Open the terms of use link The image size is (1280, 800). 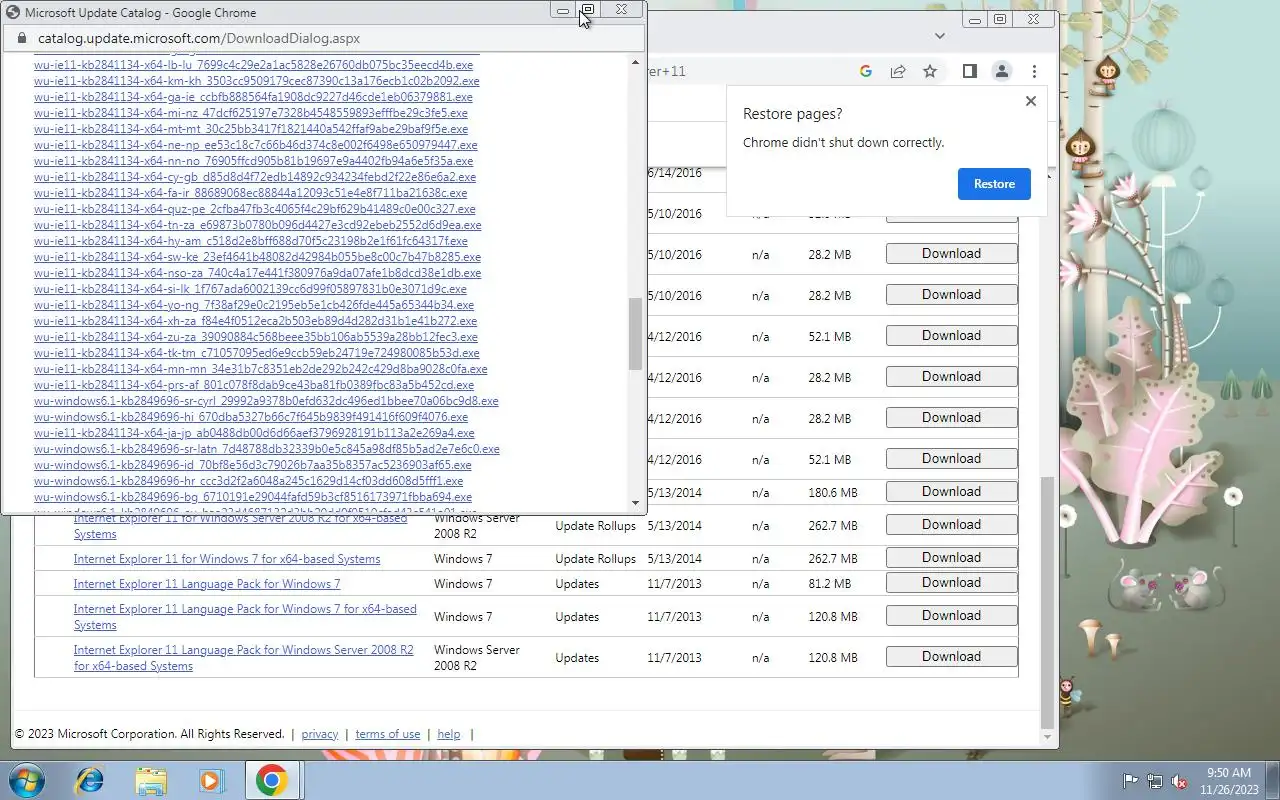(388, 734)
